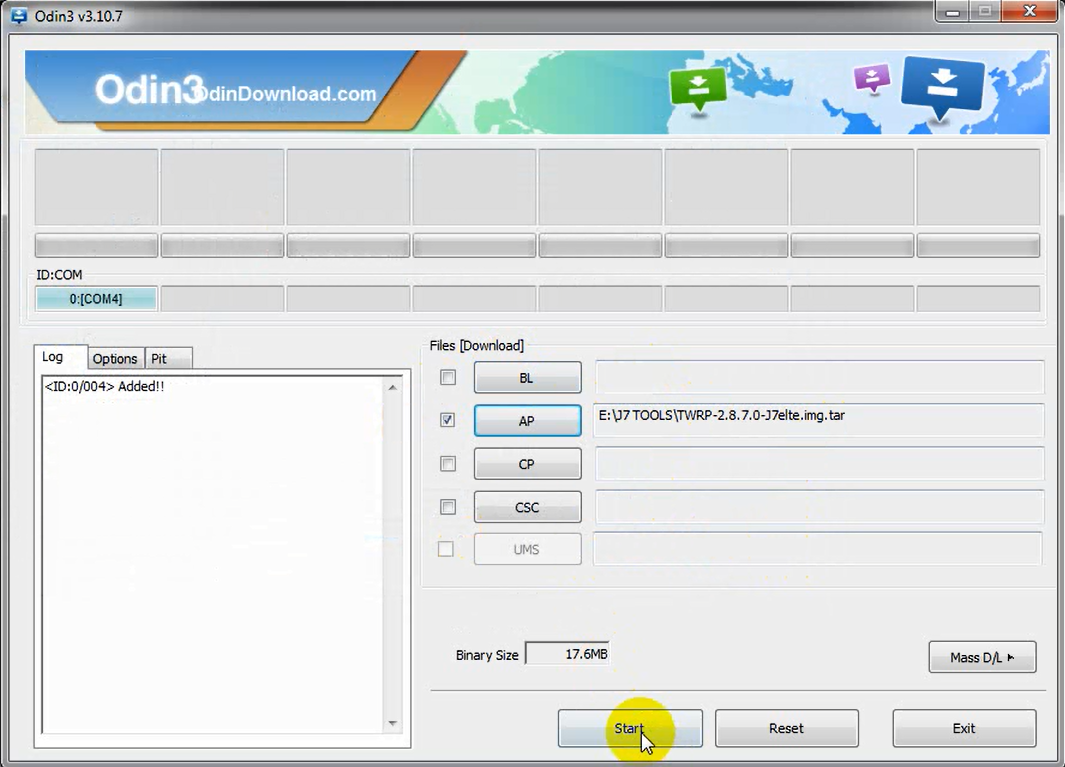The height and width of the screenshot is (767, 1065).
Task: Start flashing the firmware
Action: (x=630, y=728)
